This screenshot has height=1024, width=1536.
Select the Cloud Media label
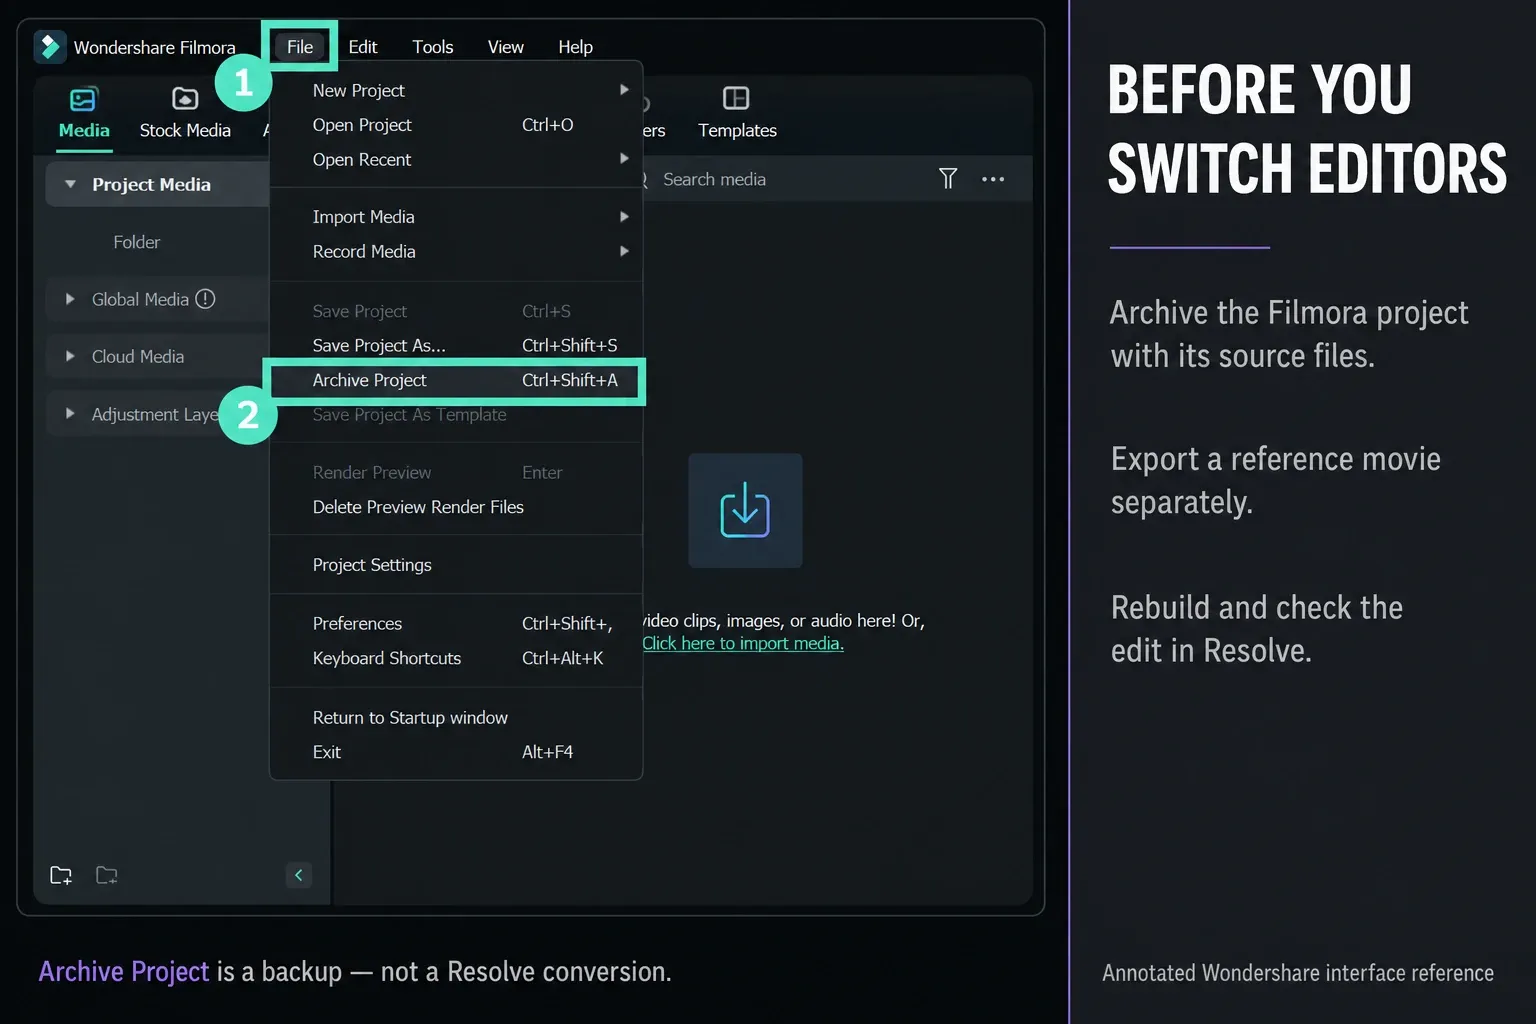tap(138, 356)
